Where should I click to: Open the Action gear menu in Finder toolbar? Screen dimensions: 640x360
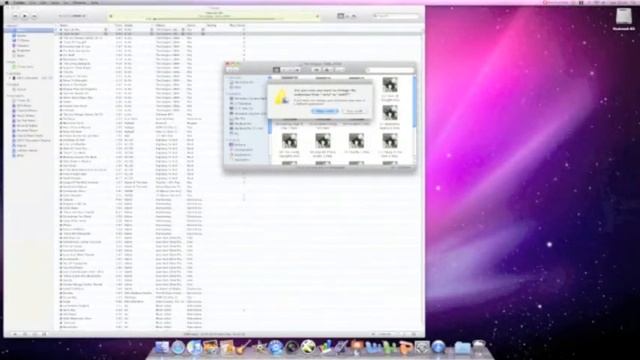[x=327, y=70]
